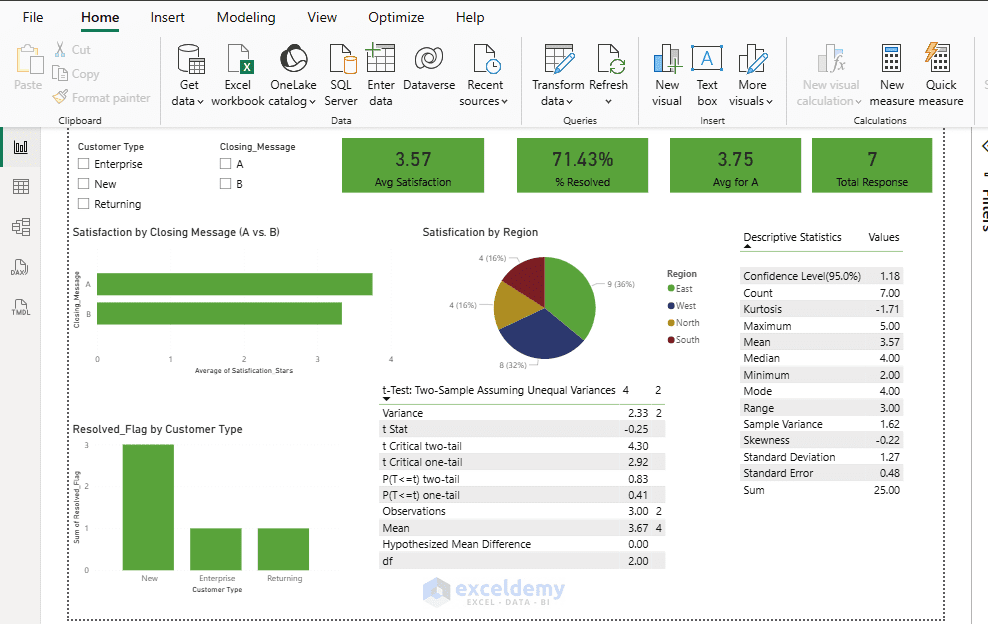Click the Kurtosis row in statistics table
The width and height of the screenshot is (988, 624).
(821, 309)
